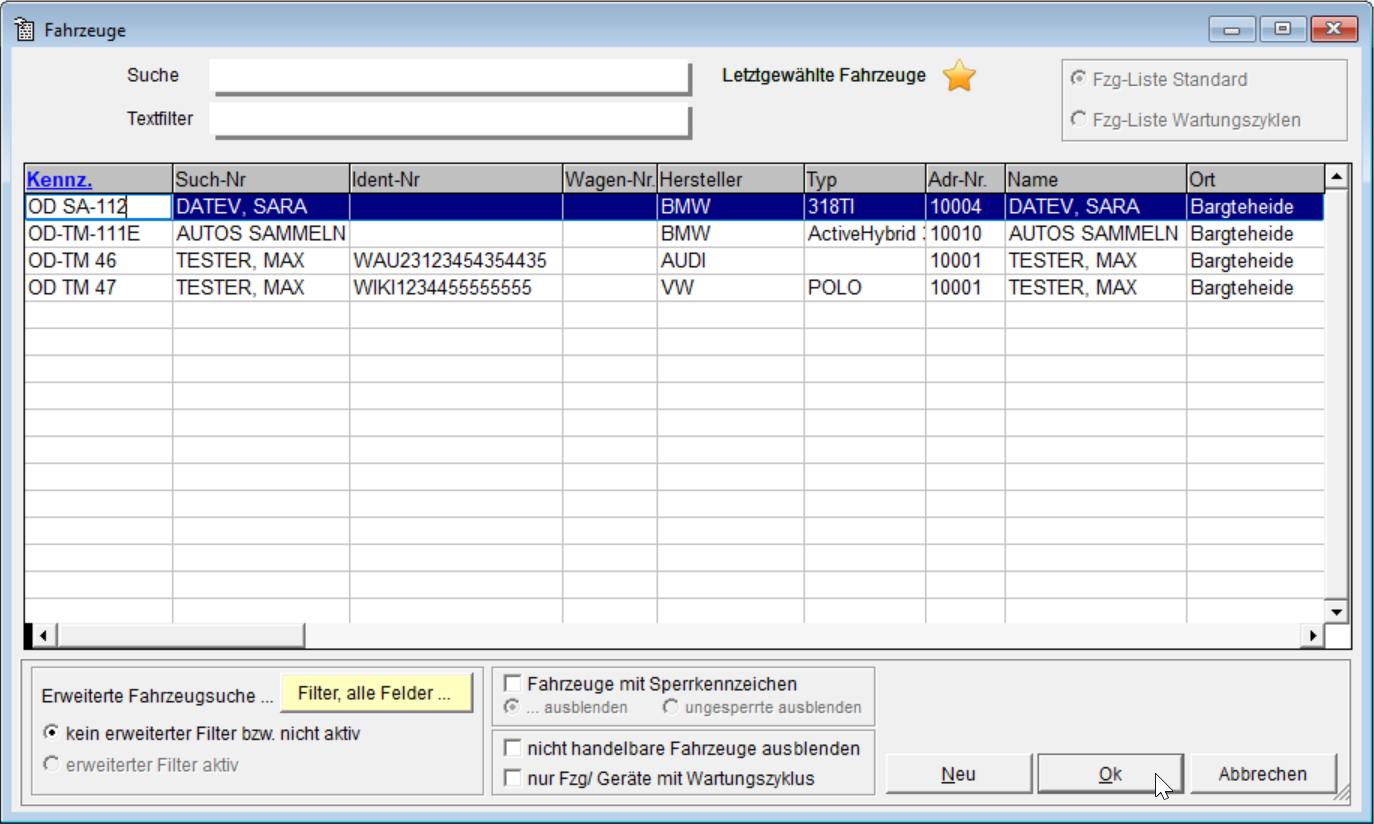
Task: Click Ident-Nr WAU23123454354435
Action: click(x=456, y=261)
